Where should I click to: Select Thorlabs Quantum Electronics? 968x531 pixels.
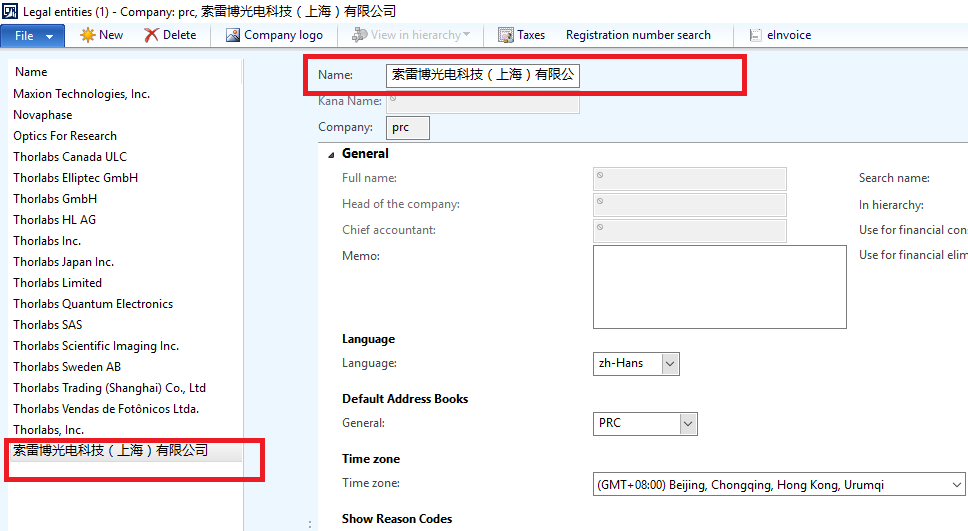tap(93, 304)
